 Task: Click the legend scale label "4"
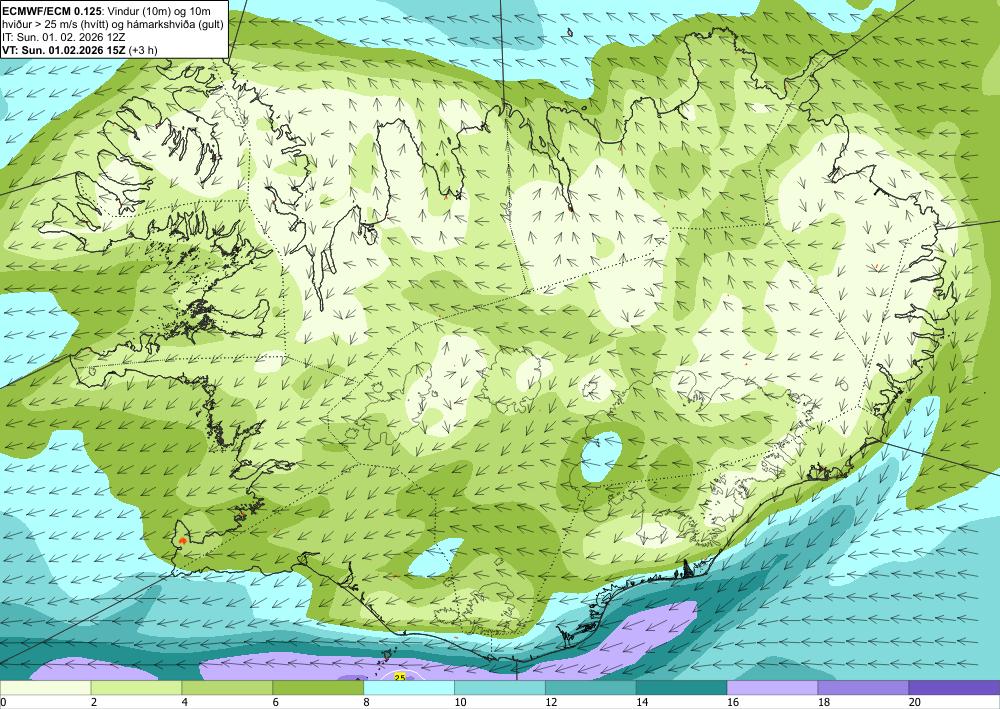pyautogui.click(x=185, y=703)
